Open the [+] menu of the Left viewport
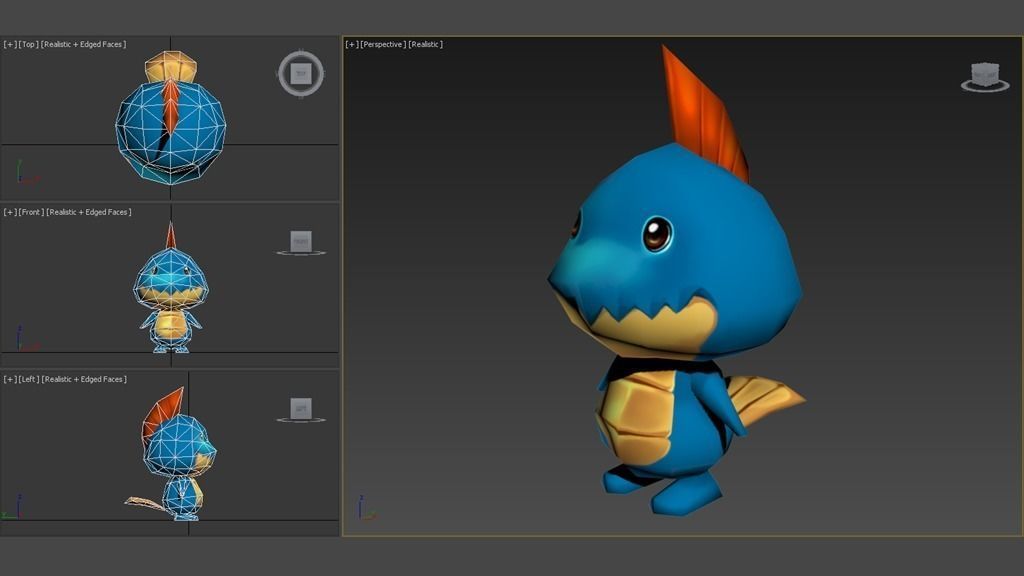 pyautogui.click(x=10, y=379)
